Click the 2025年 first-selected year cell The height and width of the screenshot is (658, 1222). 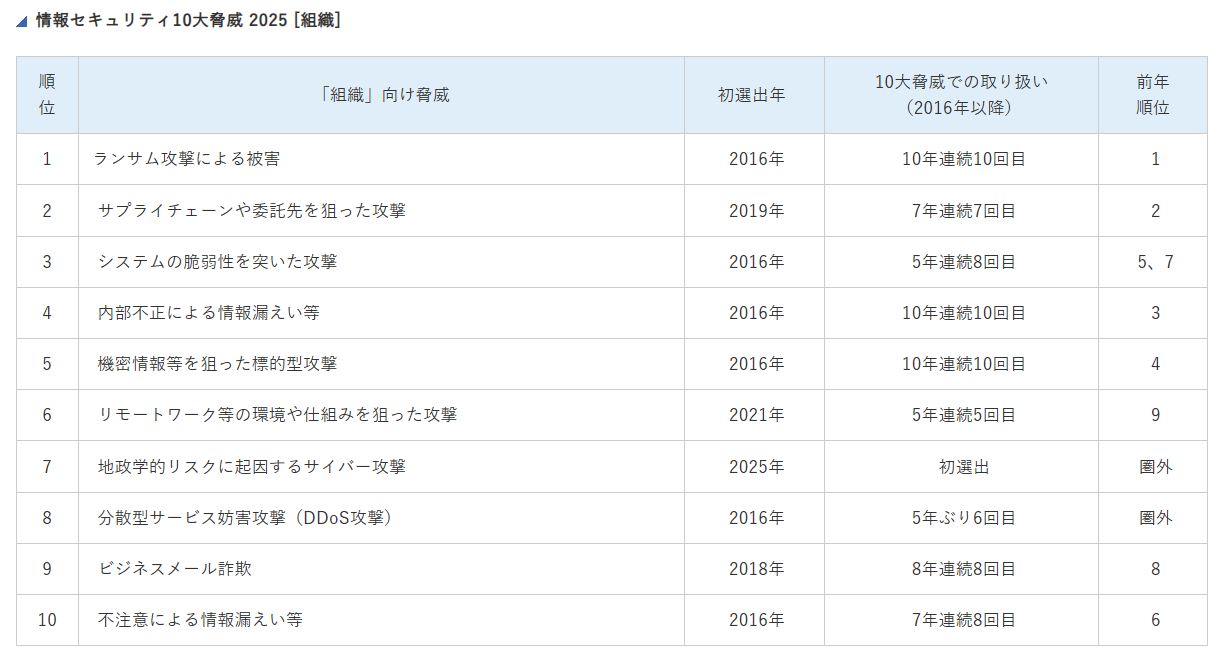tap(756, 467)
